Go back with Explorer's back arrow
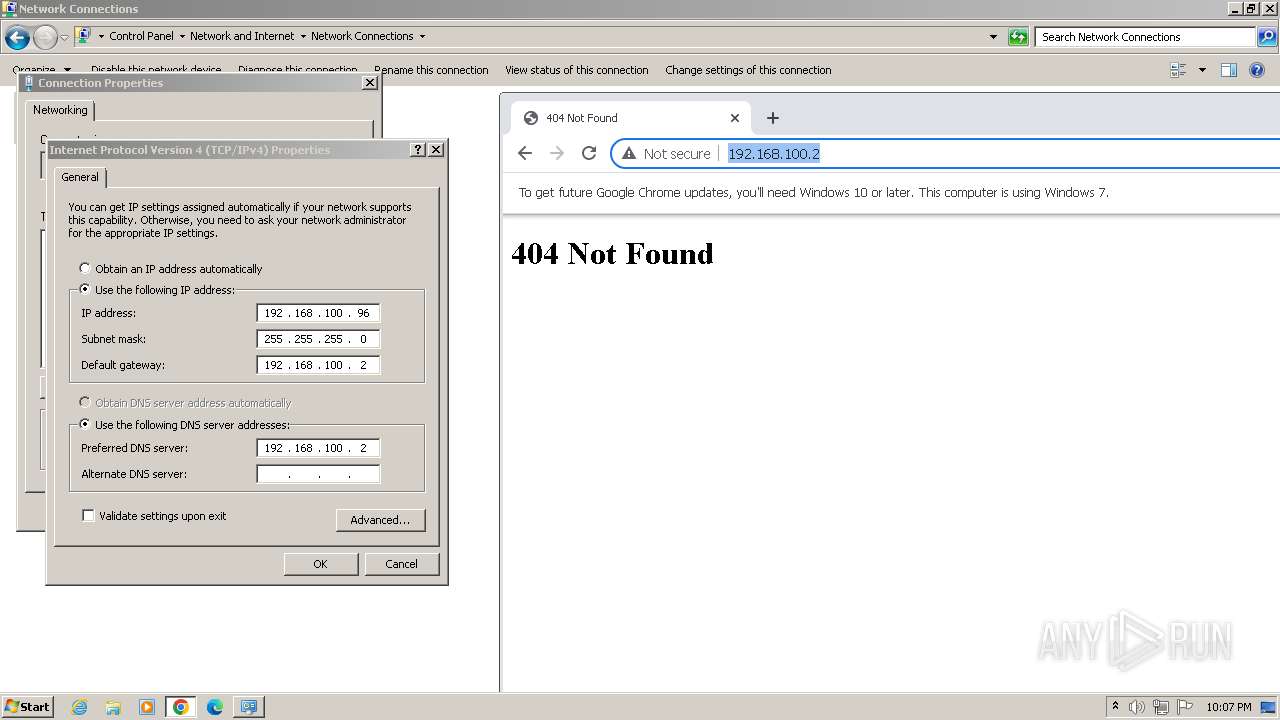The height and width of the screenshot is (720, 1280). tap(17, 38)
